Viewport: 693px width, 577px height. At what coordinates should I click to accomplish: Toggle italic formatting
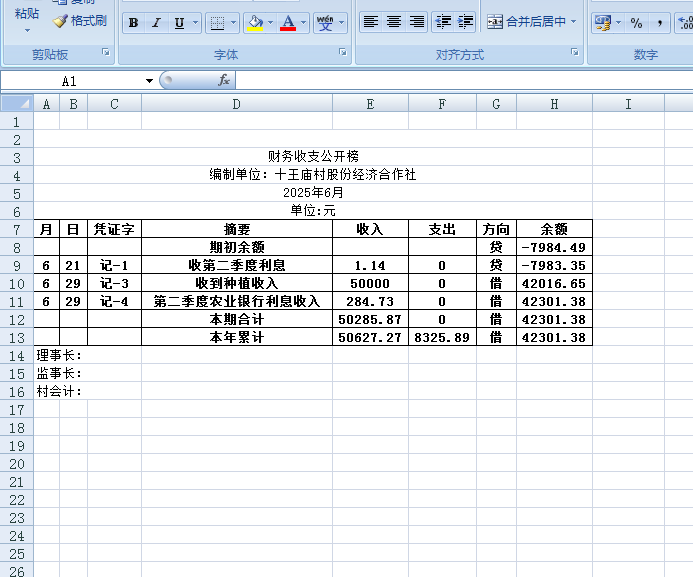coord(156,23)
